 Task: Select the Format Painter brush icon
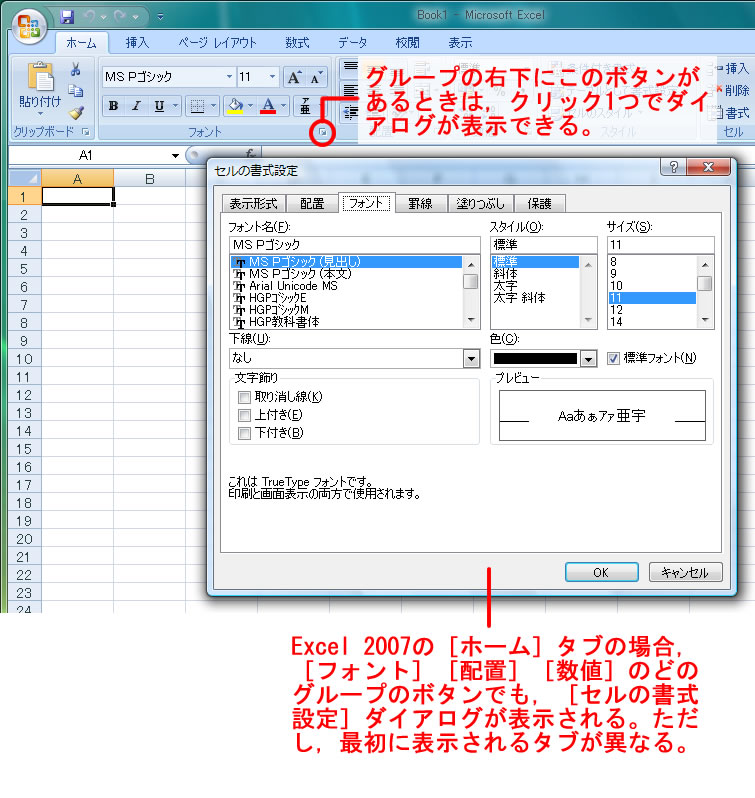coord(76,112)
